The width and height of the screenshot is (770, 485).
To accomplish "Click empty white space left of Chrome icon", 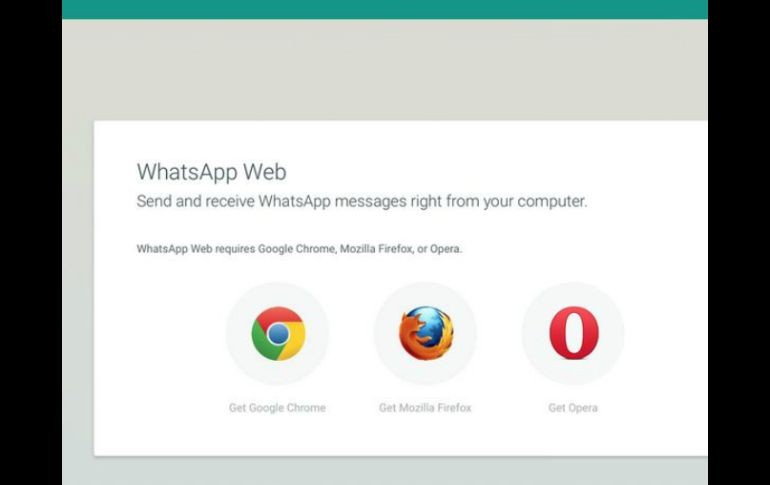I will click(x=162, y=334).
